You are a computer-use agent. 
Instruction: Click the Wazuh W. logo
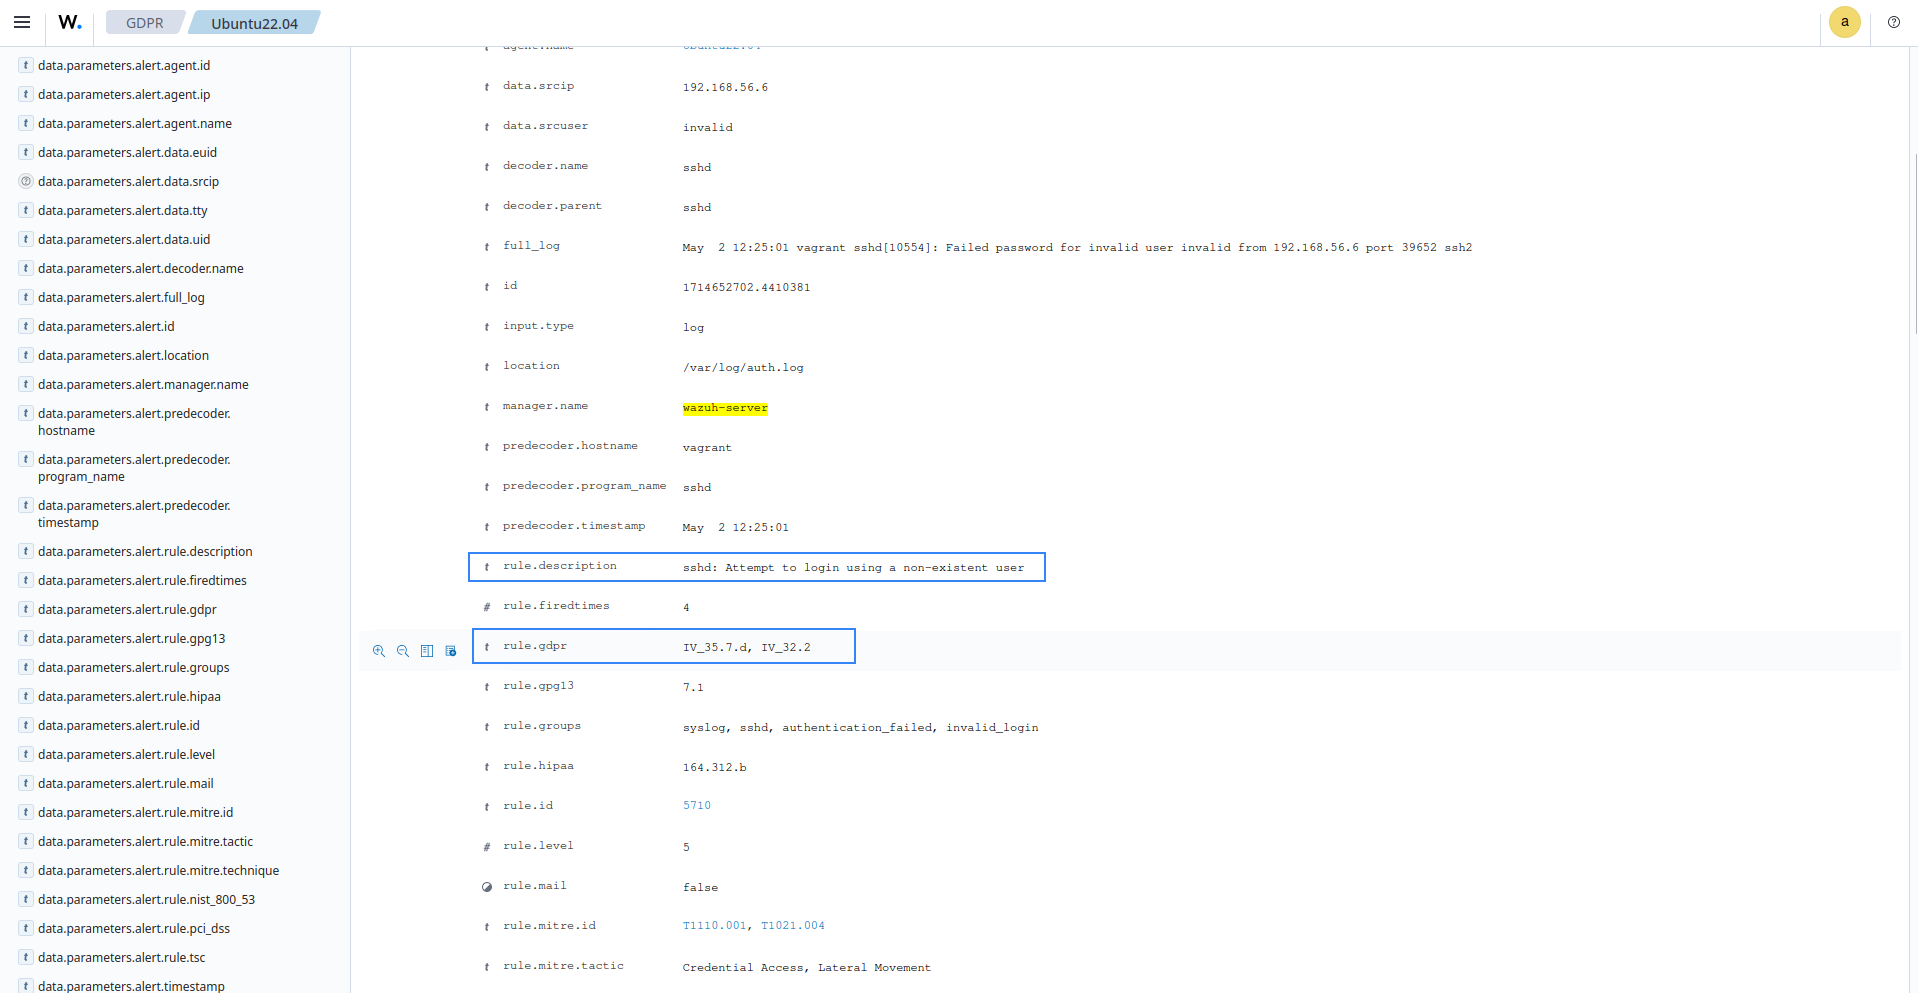click(70, 22)
